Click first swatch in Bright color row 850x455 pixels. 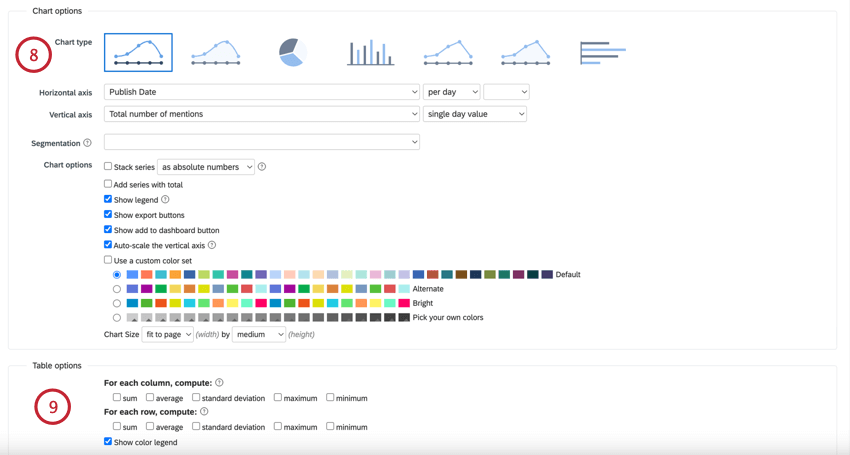pos(132,303)
